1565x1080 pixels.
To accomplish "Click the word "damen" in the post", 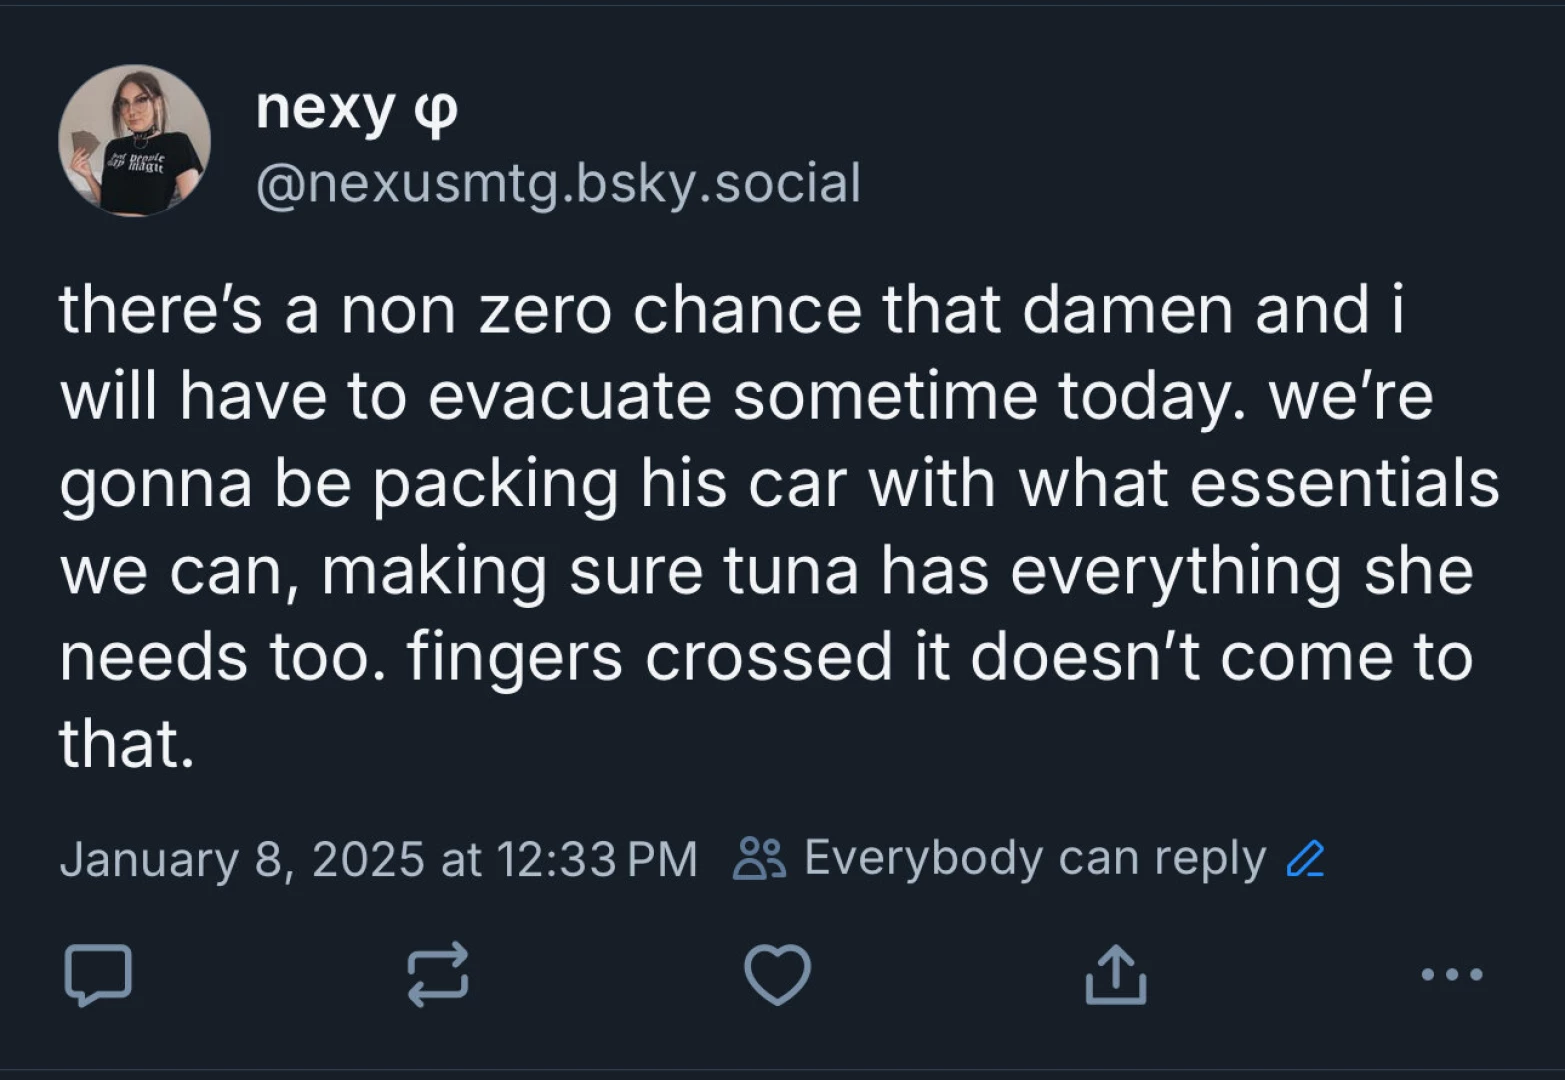I will [x=1127, y=309].
